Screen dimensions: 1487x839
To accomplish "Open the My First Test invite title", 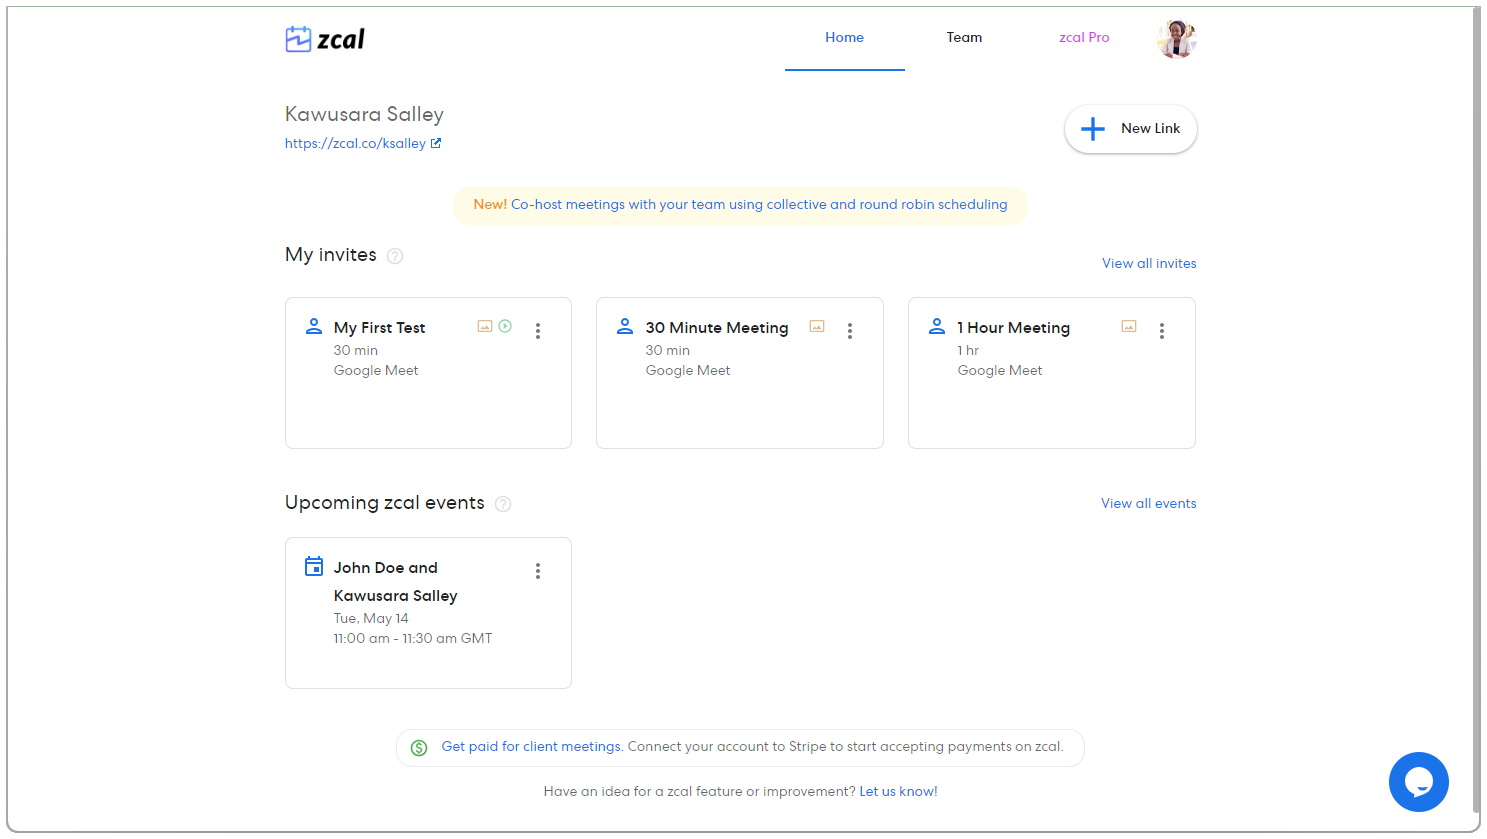I will [380, 328].
